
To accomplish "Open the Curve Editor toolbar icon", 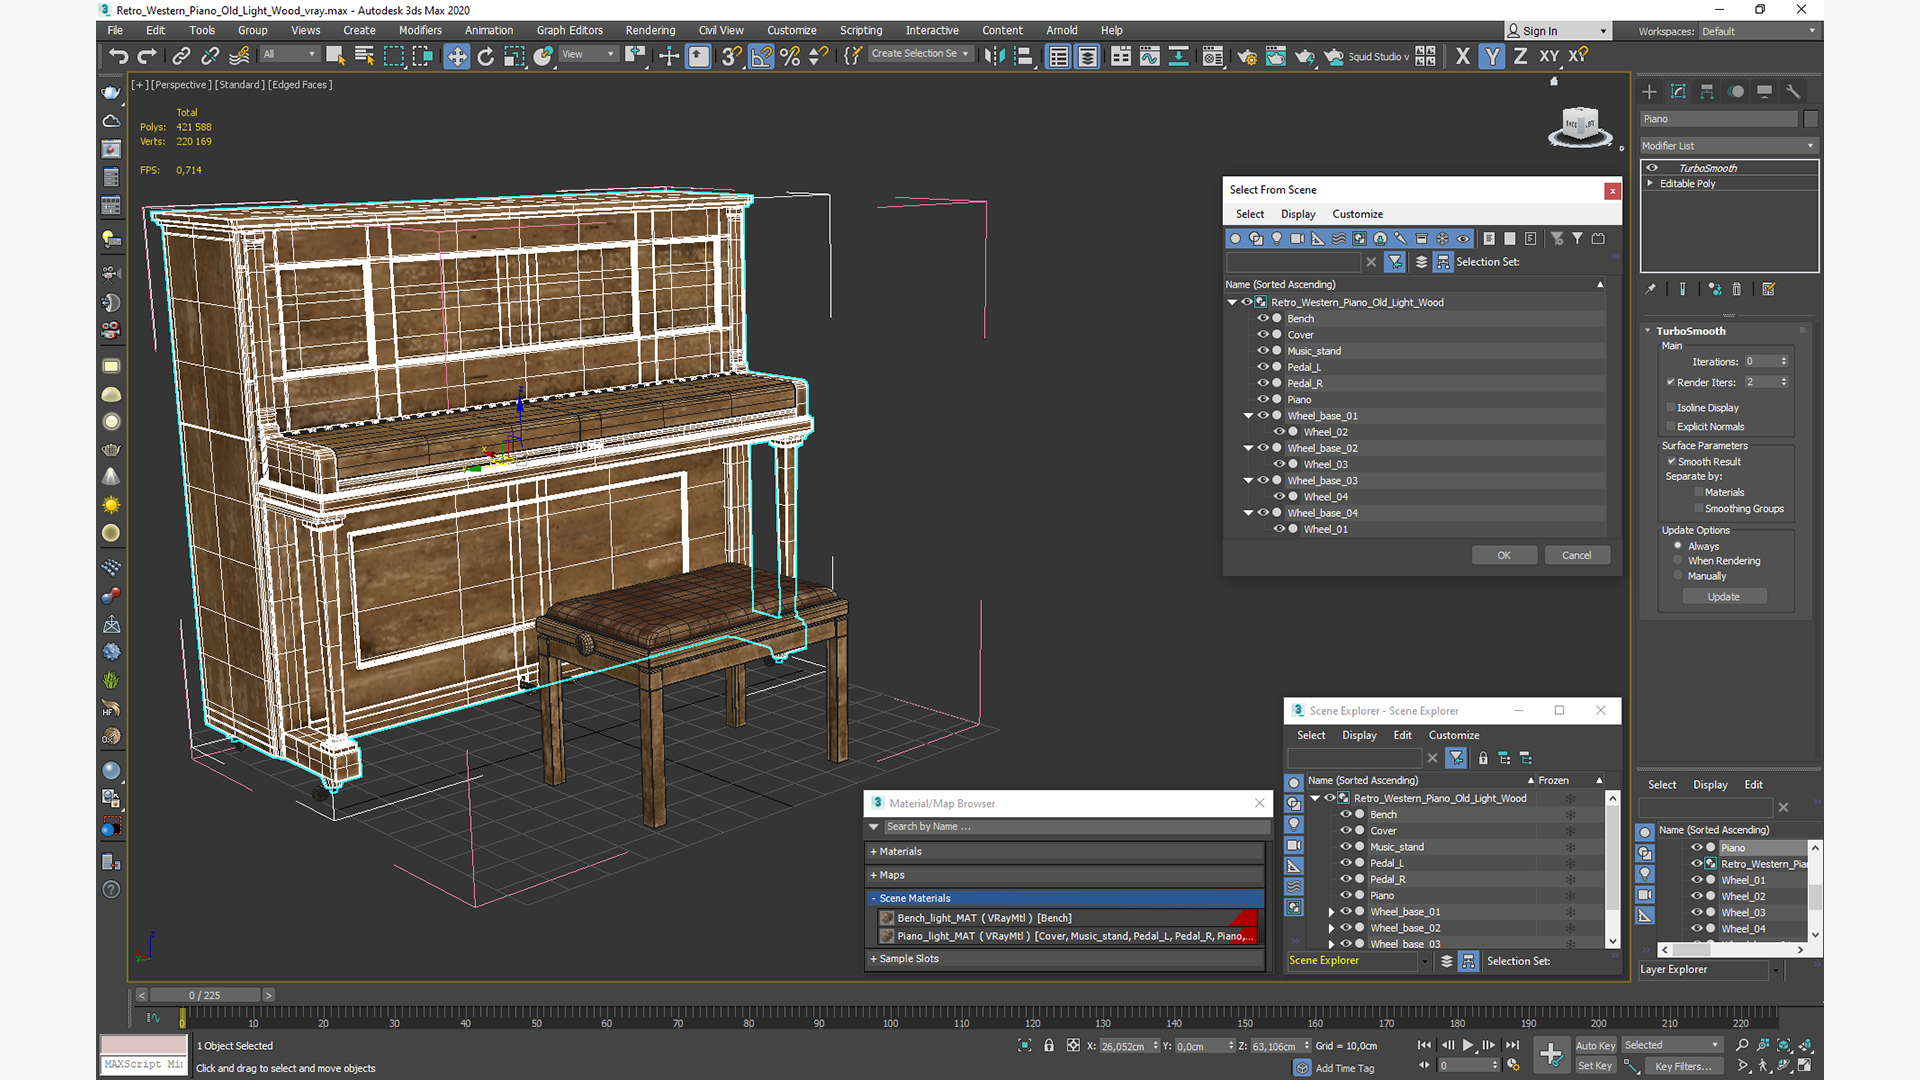I will pos(1150,56).
